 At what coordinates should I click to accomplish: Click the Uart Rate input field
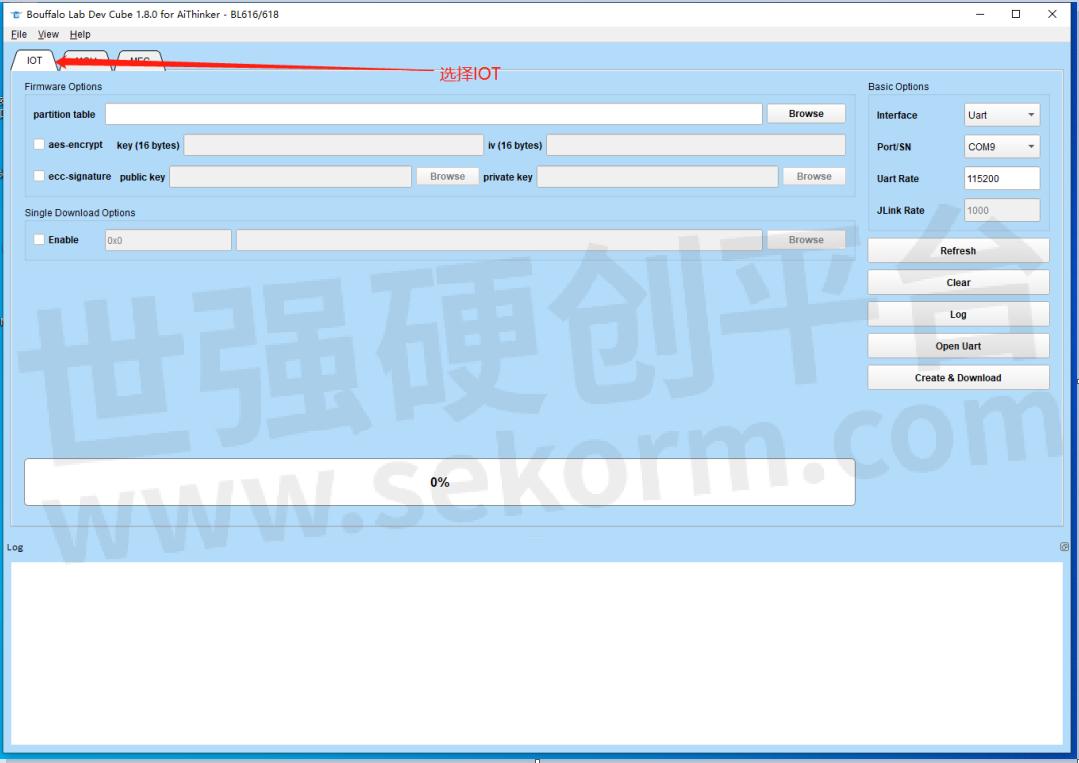click(1001, 178)
